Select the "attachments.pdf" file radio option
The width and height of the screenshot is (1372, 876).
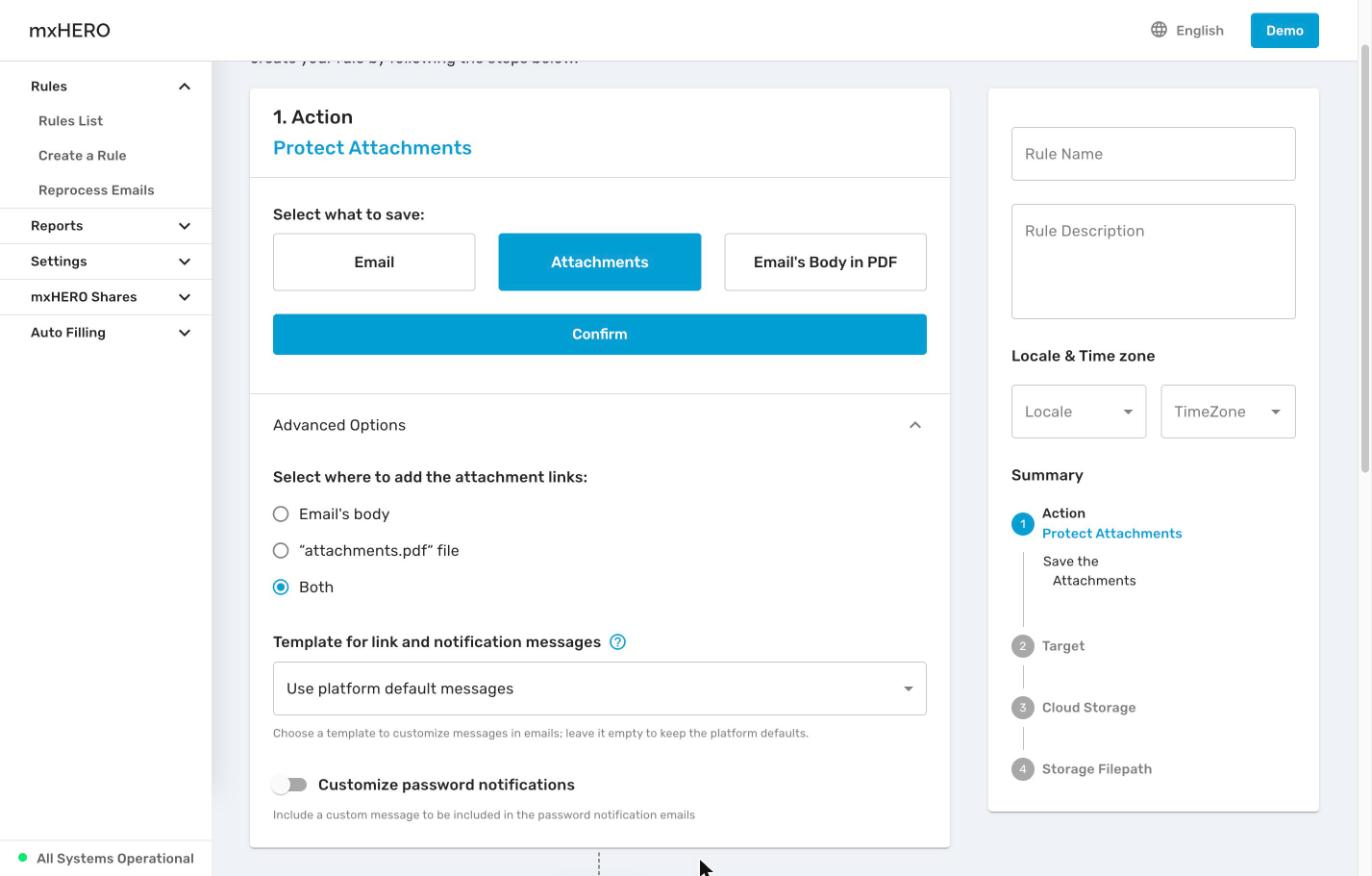(x=281, y=551)
